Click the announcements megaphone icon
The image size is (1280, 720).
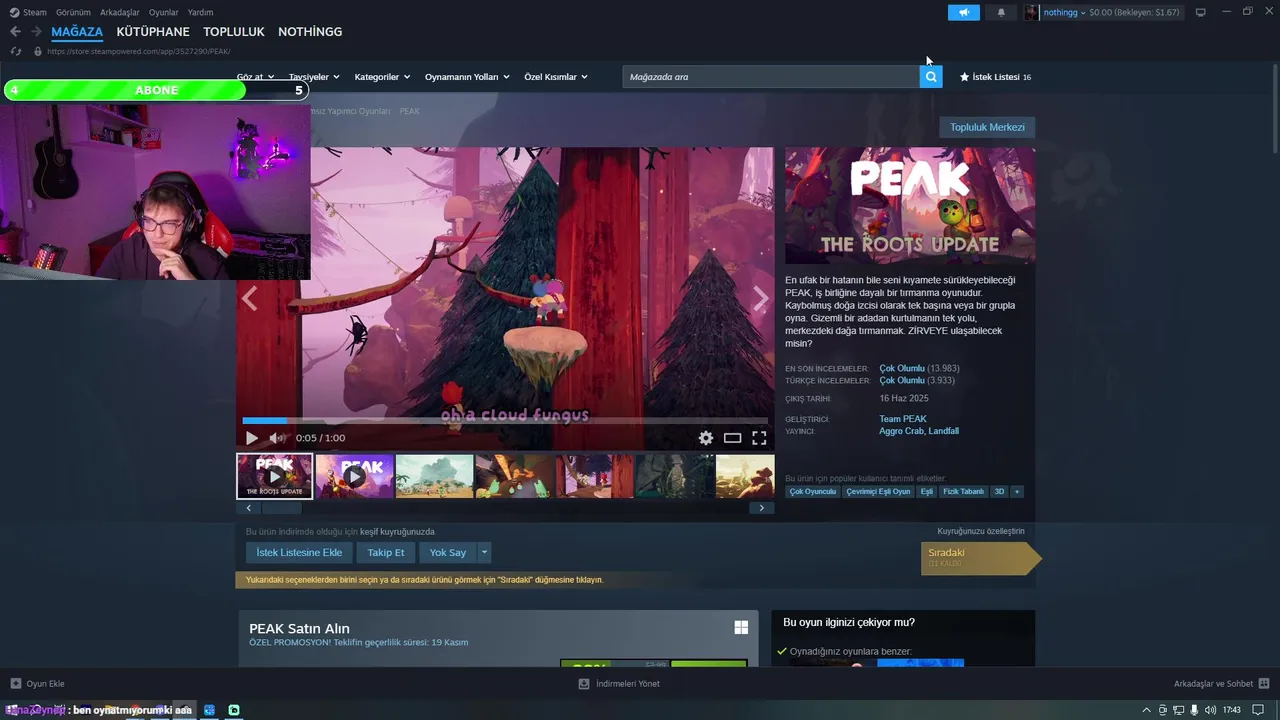tap(964, 12)
